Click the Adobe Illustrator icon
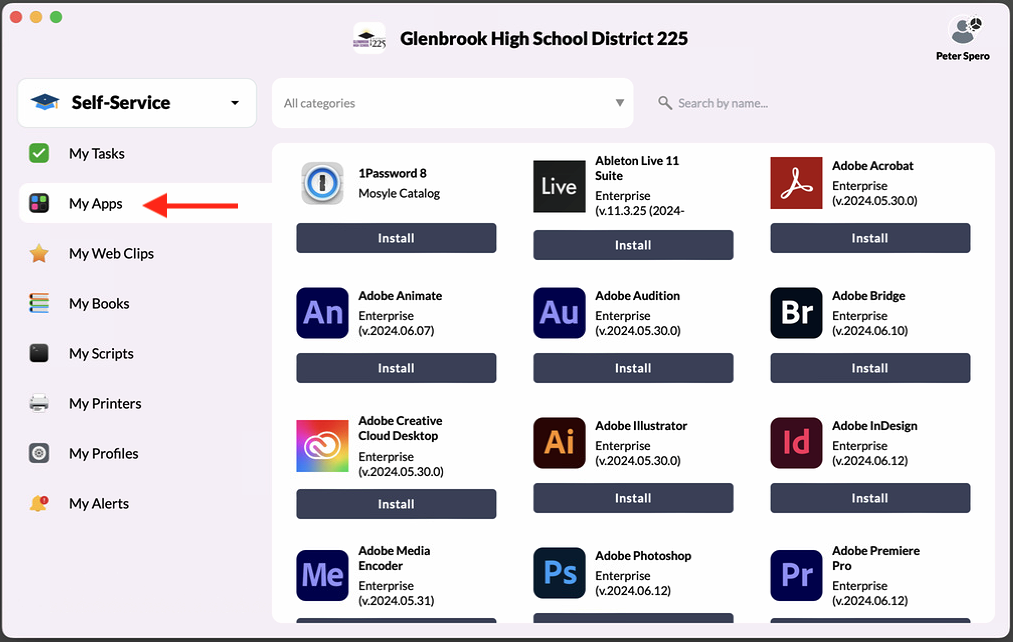 coord(559,442)
